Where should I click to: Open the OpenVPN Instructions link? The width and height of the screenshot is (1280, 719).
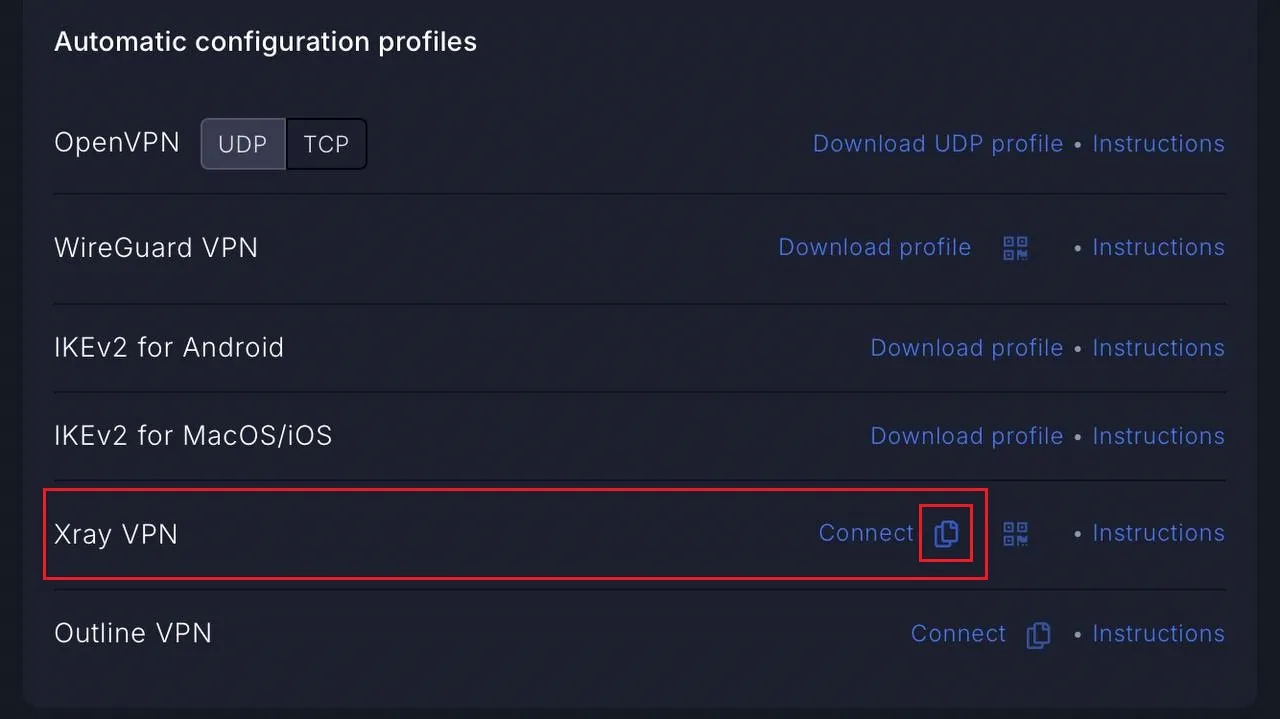click(1158, 144)
